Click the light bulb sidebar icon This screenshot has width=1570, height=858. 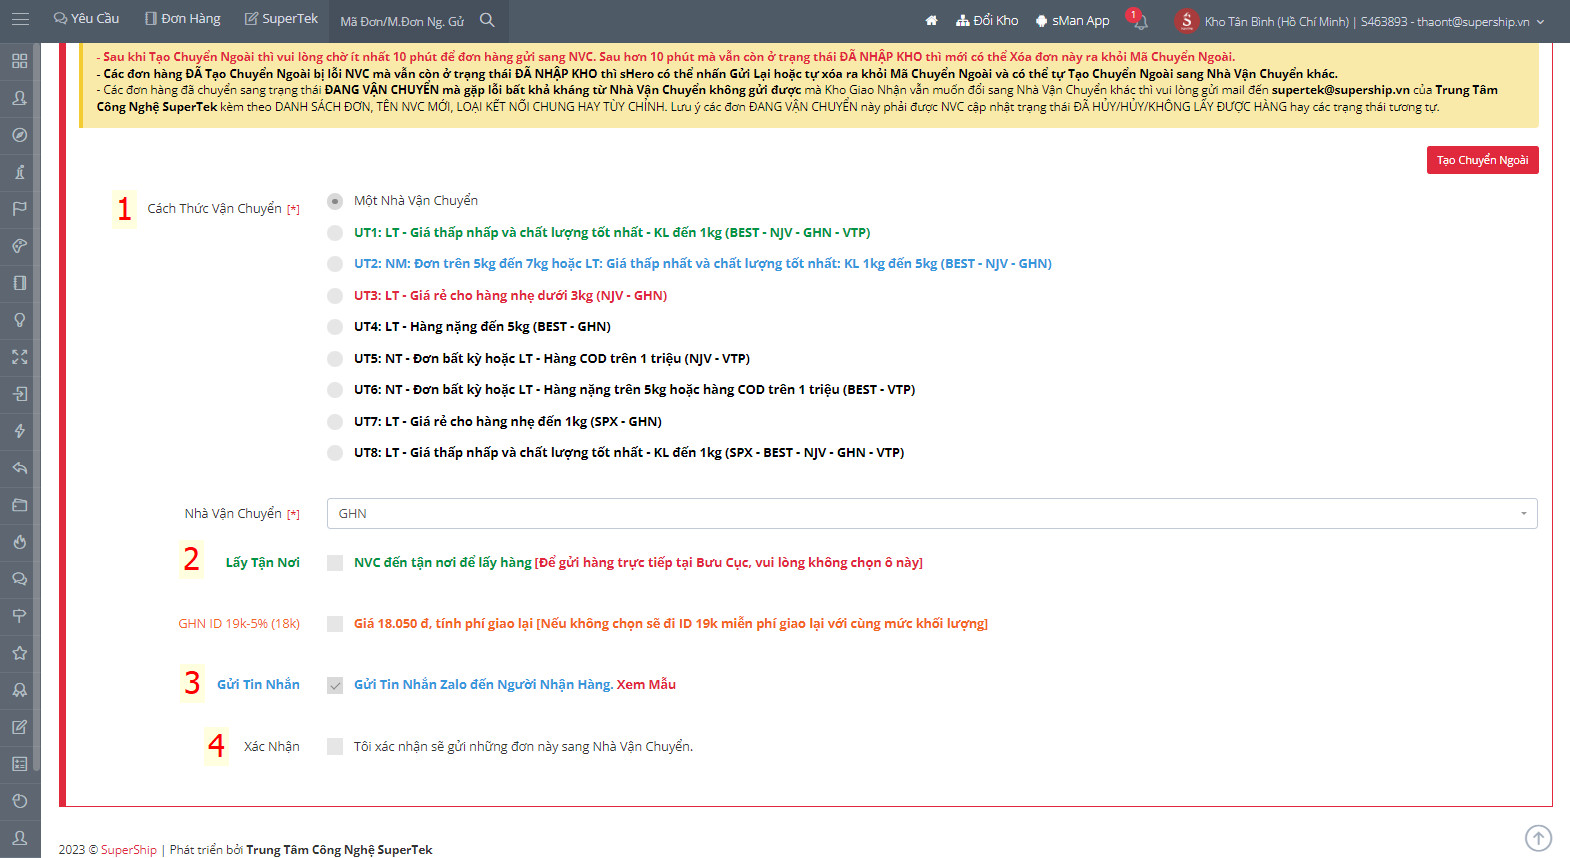[x=19, y=320]
